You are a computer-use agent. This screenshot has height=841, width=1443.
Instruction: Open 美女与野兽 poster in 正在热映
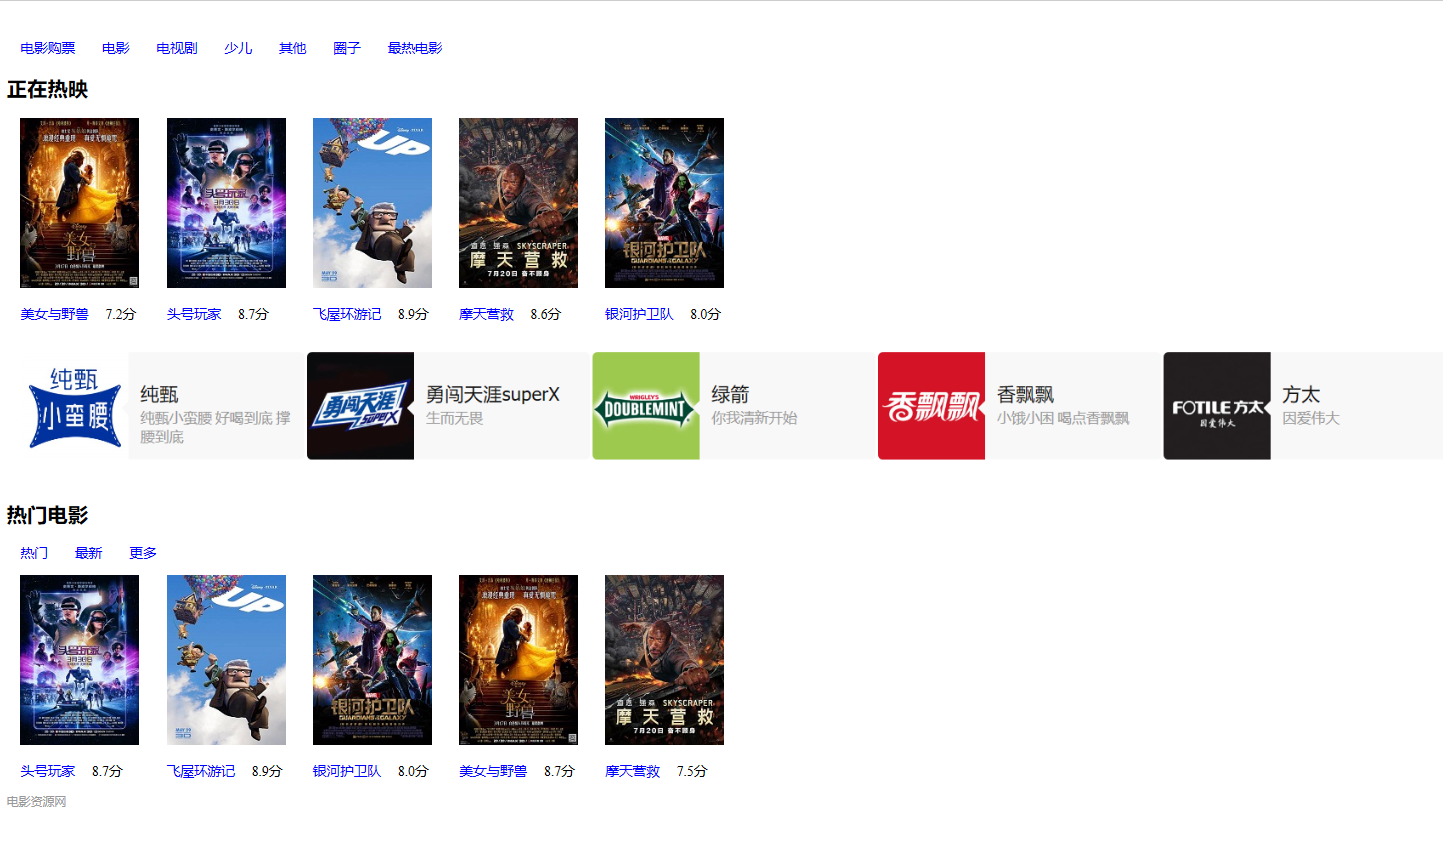(x=79, y=203)
